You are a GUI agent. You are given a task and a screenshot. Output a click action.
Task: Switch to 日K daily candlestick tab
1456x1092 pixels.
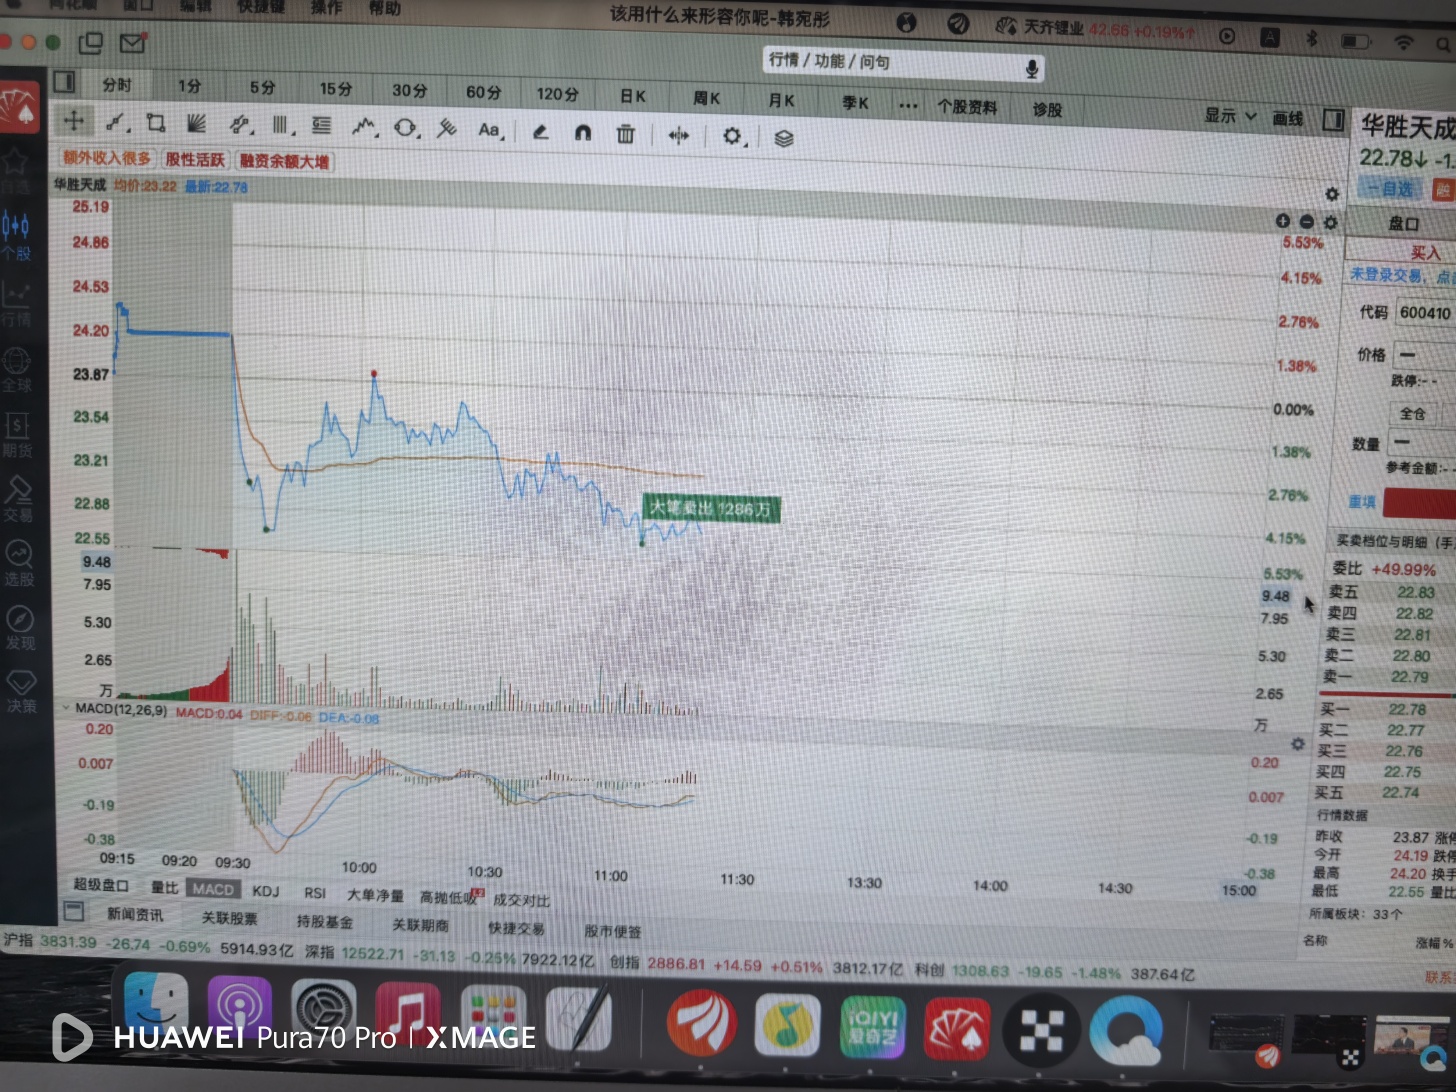632,96
